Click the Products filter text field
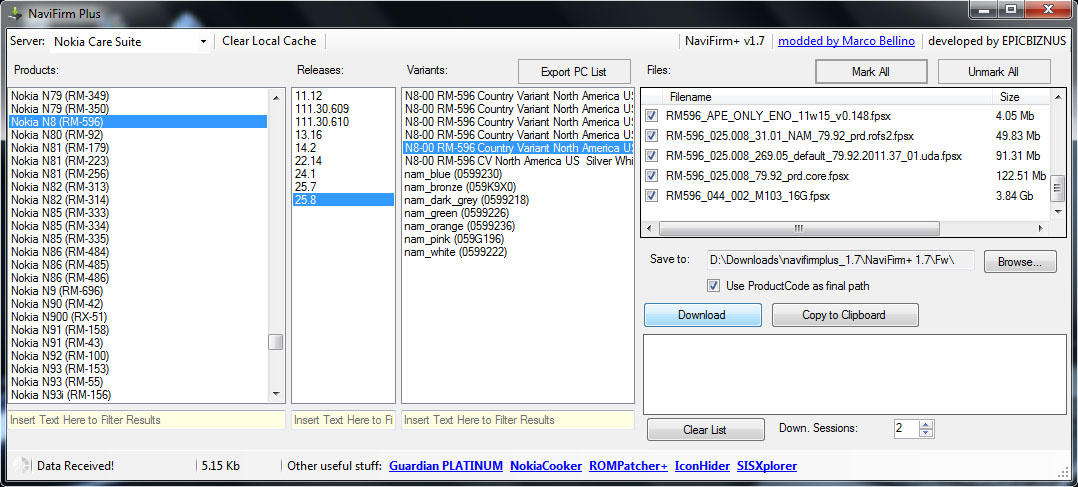 [146, 420]
